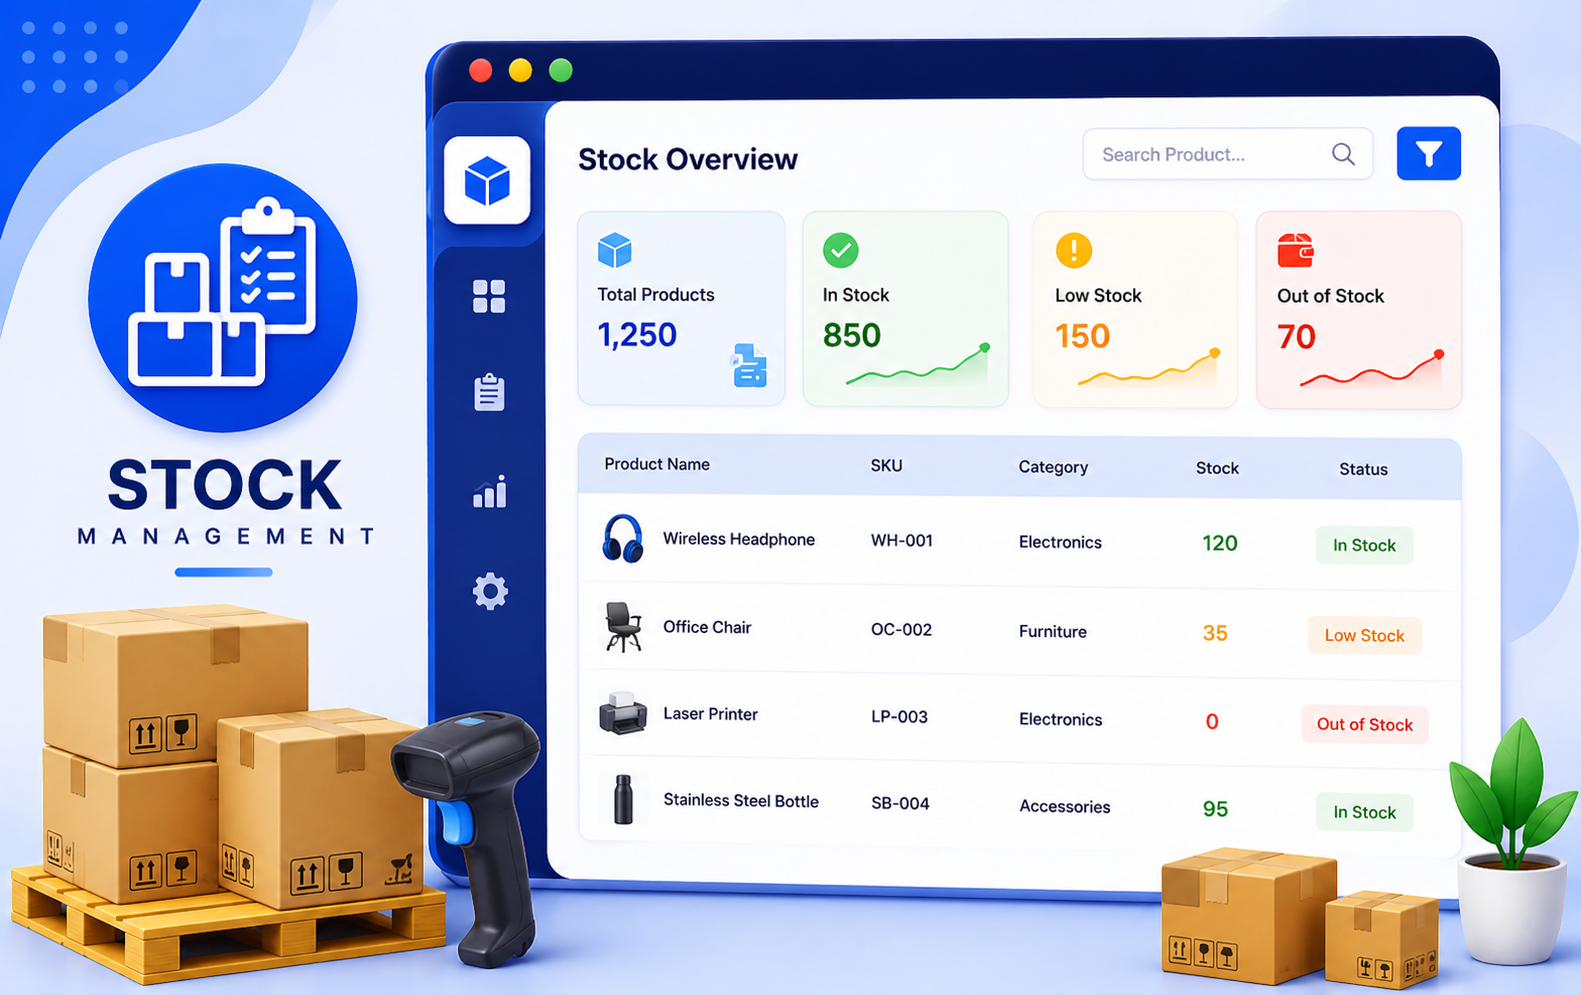This screenshot has height=995, width=1581.
Task: Open the Office Chair product name
Action: coord(707,627)
